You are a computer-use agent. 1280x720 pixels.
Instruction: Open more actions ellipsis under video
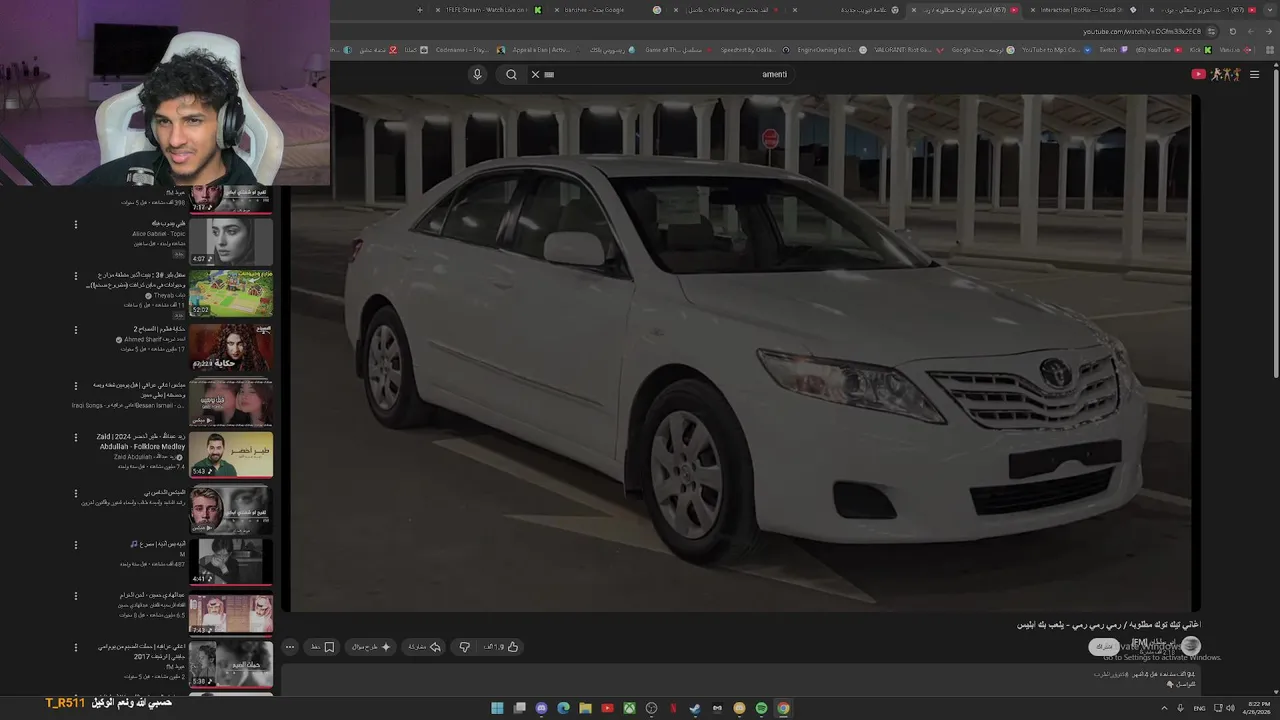click(x=290, y=647)
